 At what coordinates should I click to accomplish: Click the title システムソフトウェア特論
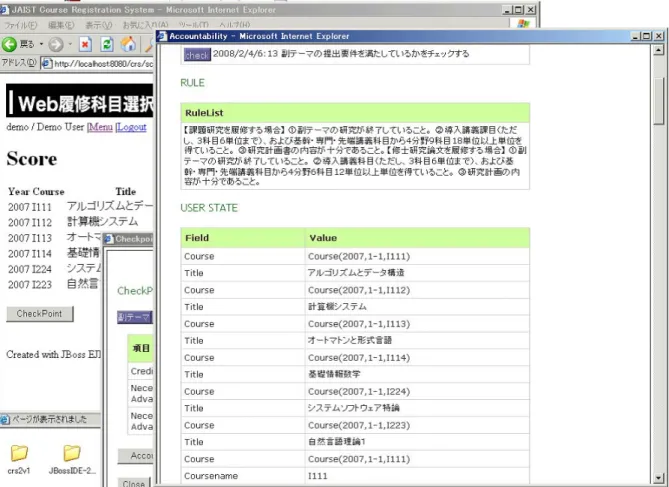tap(354, 408)
